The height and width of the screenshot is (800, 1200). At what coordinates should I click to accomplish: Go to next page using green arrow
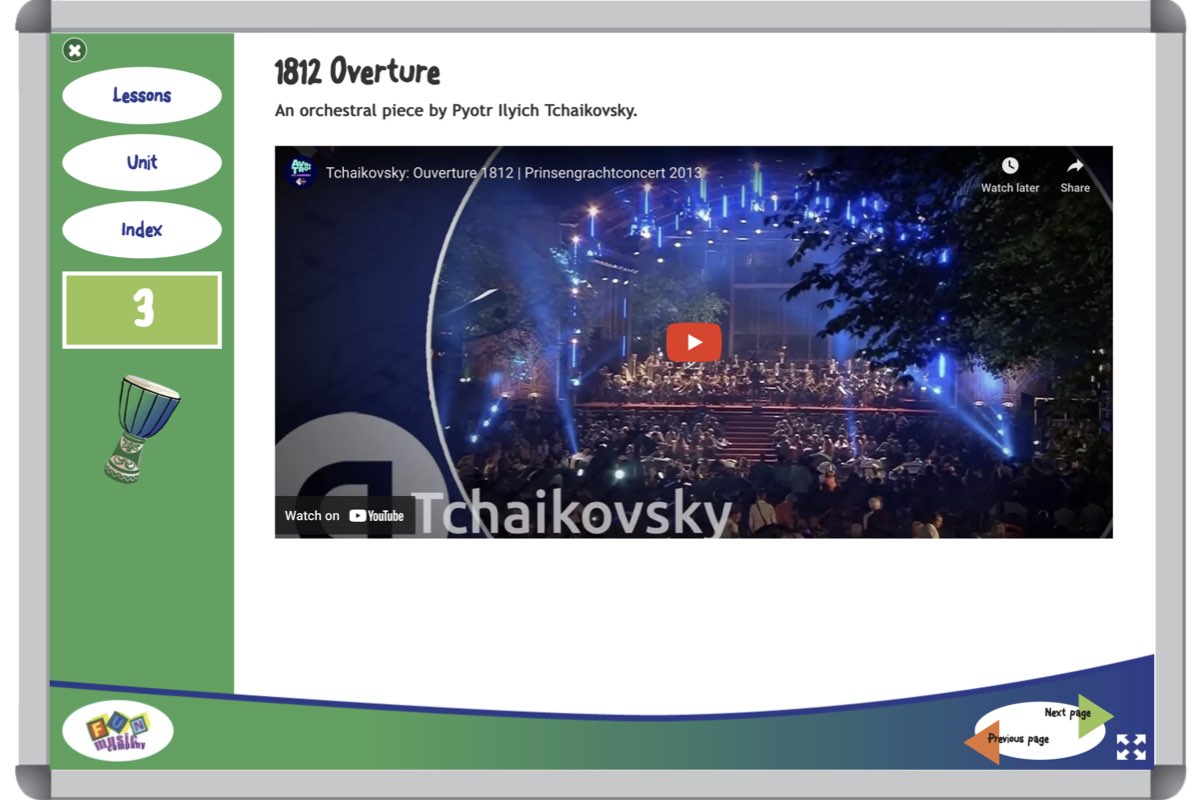(1092, 715)
